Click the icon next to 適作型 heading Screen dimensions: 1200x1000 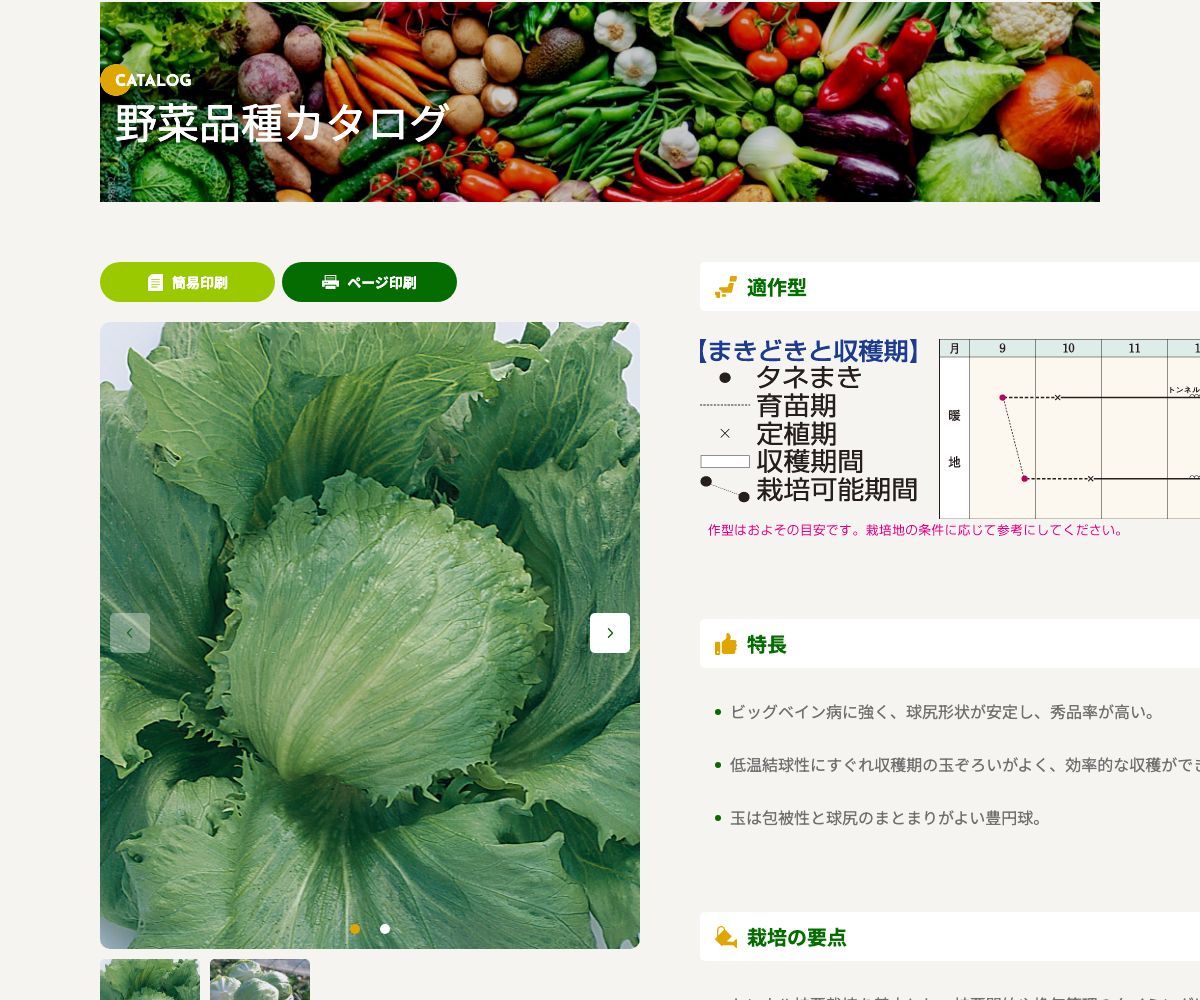click(x=726, y=288)
